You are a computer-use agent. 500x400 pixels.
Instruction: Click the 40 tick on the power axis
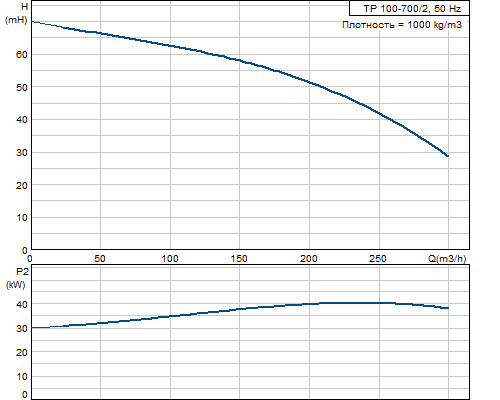click(22, 304)
